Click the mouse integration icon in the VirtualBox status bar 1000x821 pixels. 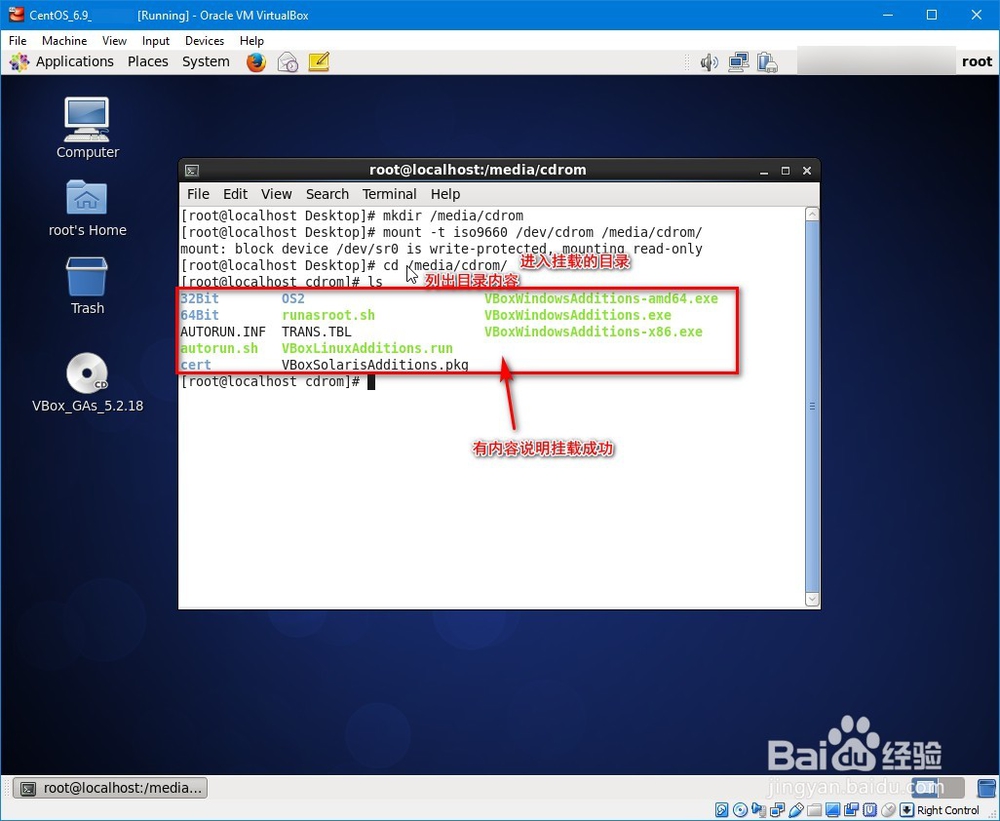coord(888,810)
